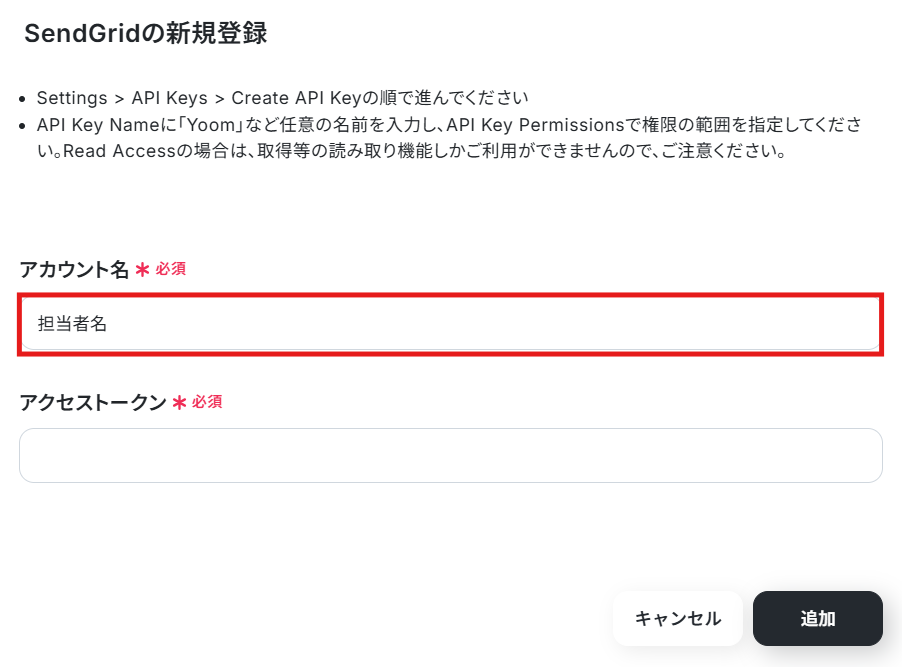
Task: Click the SendGridの新規登録 heading
Action: pyautogui.click(x=146, y=33)
